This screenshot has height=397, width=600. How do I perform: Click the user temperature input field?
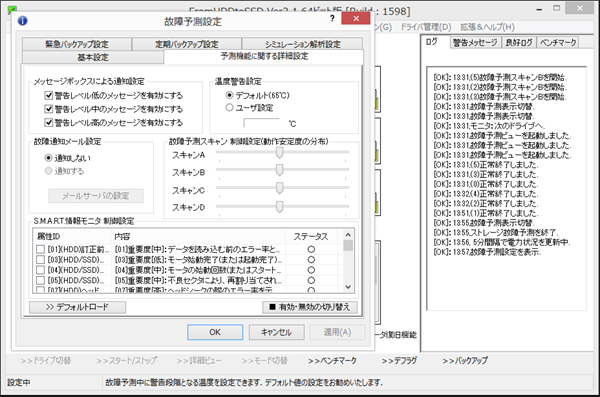click(262, 123)
